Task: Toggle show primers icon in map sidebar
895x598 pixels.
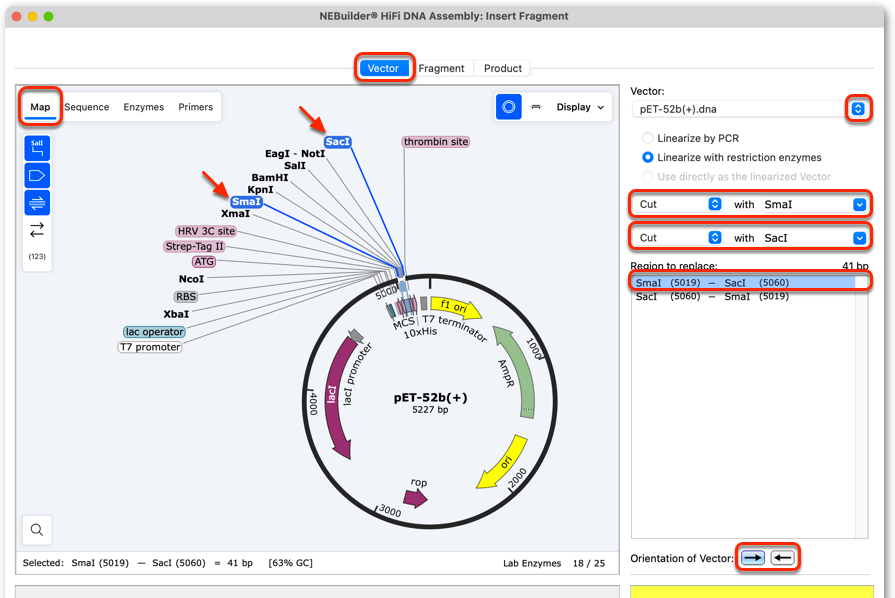Action: pos(37,203)
